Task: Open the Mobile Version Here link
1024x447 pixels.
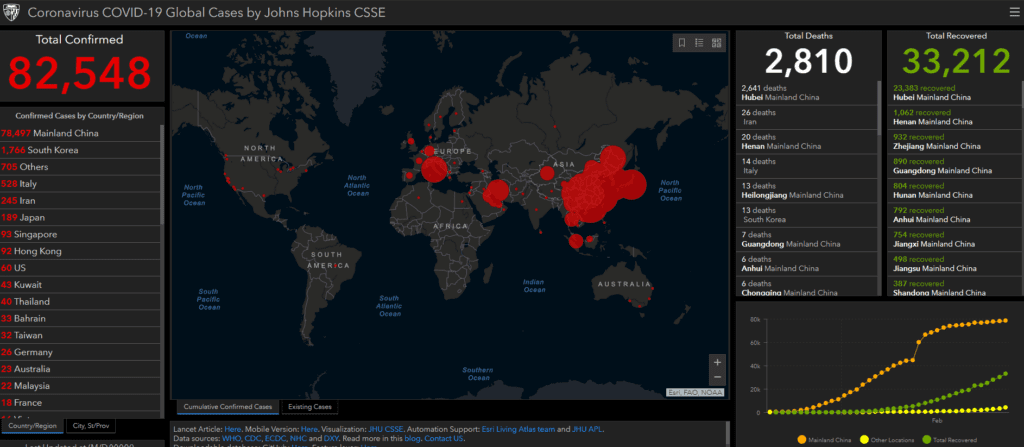Action: click(309, 429)
